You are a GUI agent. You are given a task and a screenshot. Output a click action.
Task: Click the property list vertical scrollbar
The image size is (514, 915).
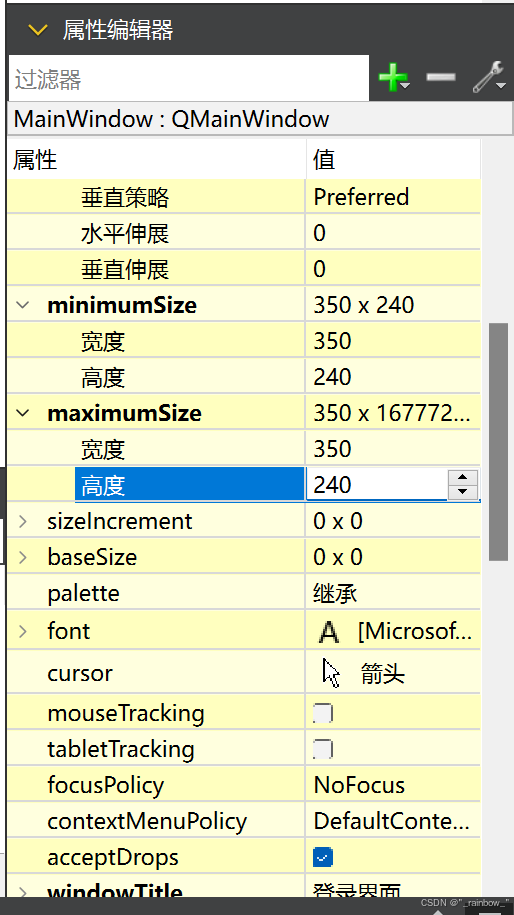click(x=498, y=442)
